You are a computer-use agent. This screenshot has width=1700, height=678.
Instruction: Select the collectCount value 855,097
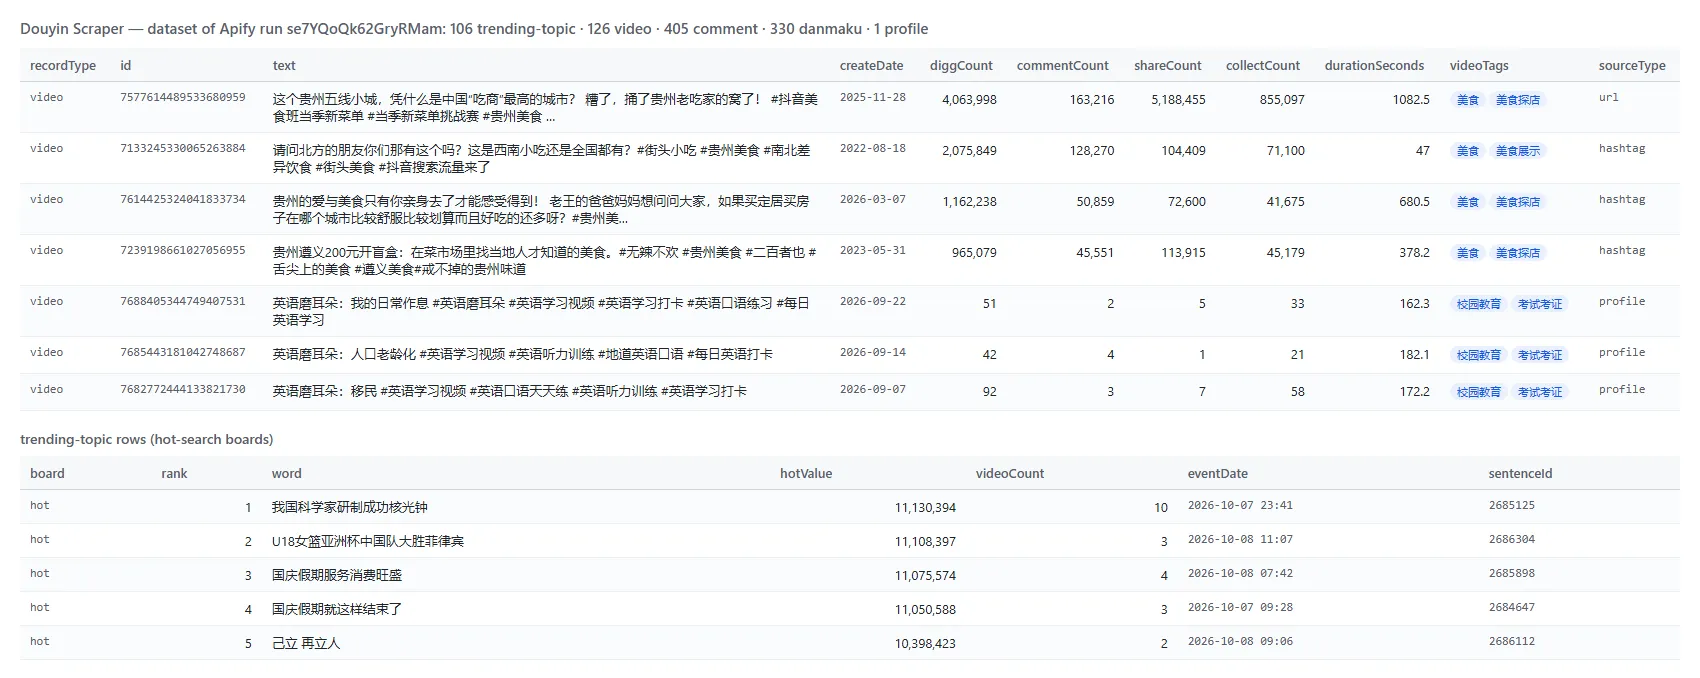coord(1282,100)
